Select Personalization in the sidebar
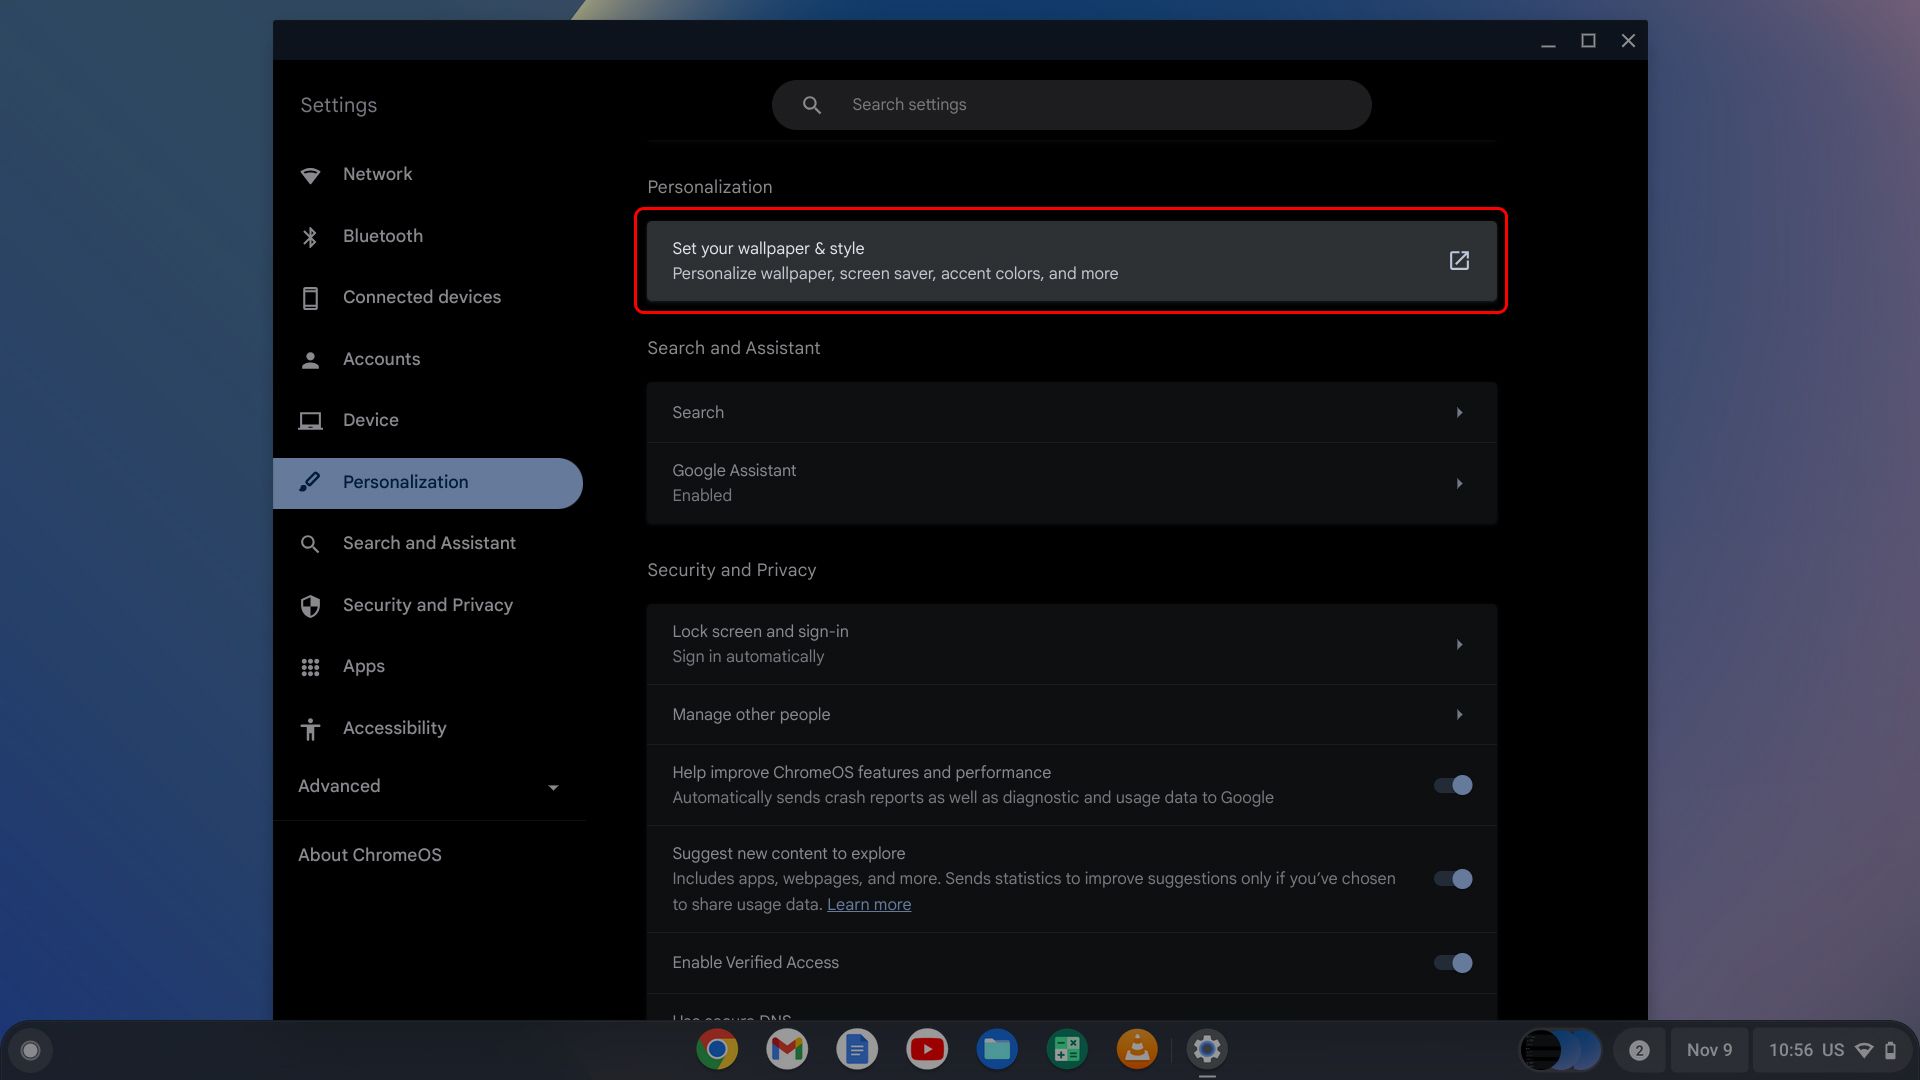Viewport: 1920px width, 1080px height. point(405,482)
